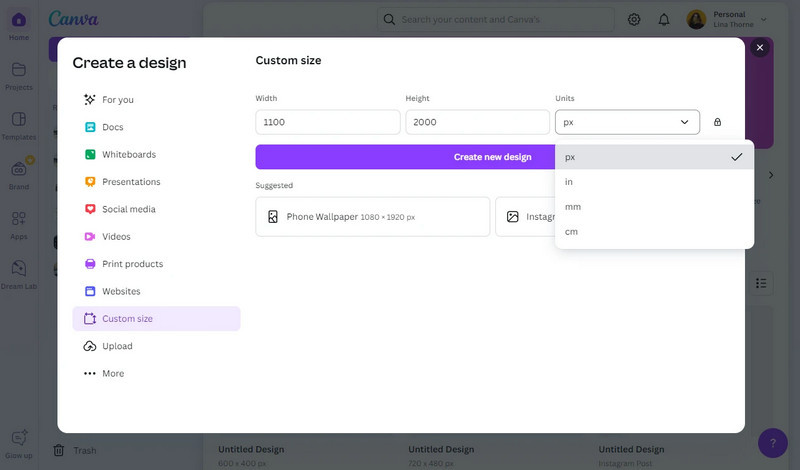Open the settings gear icon
Screen dimensions: 800x470
[634, 19]
